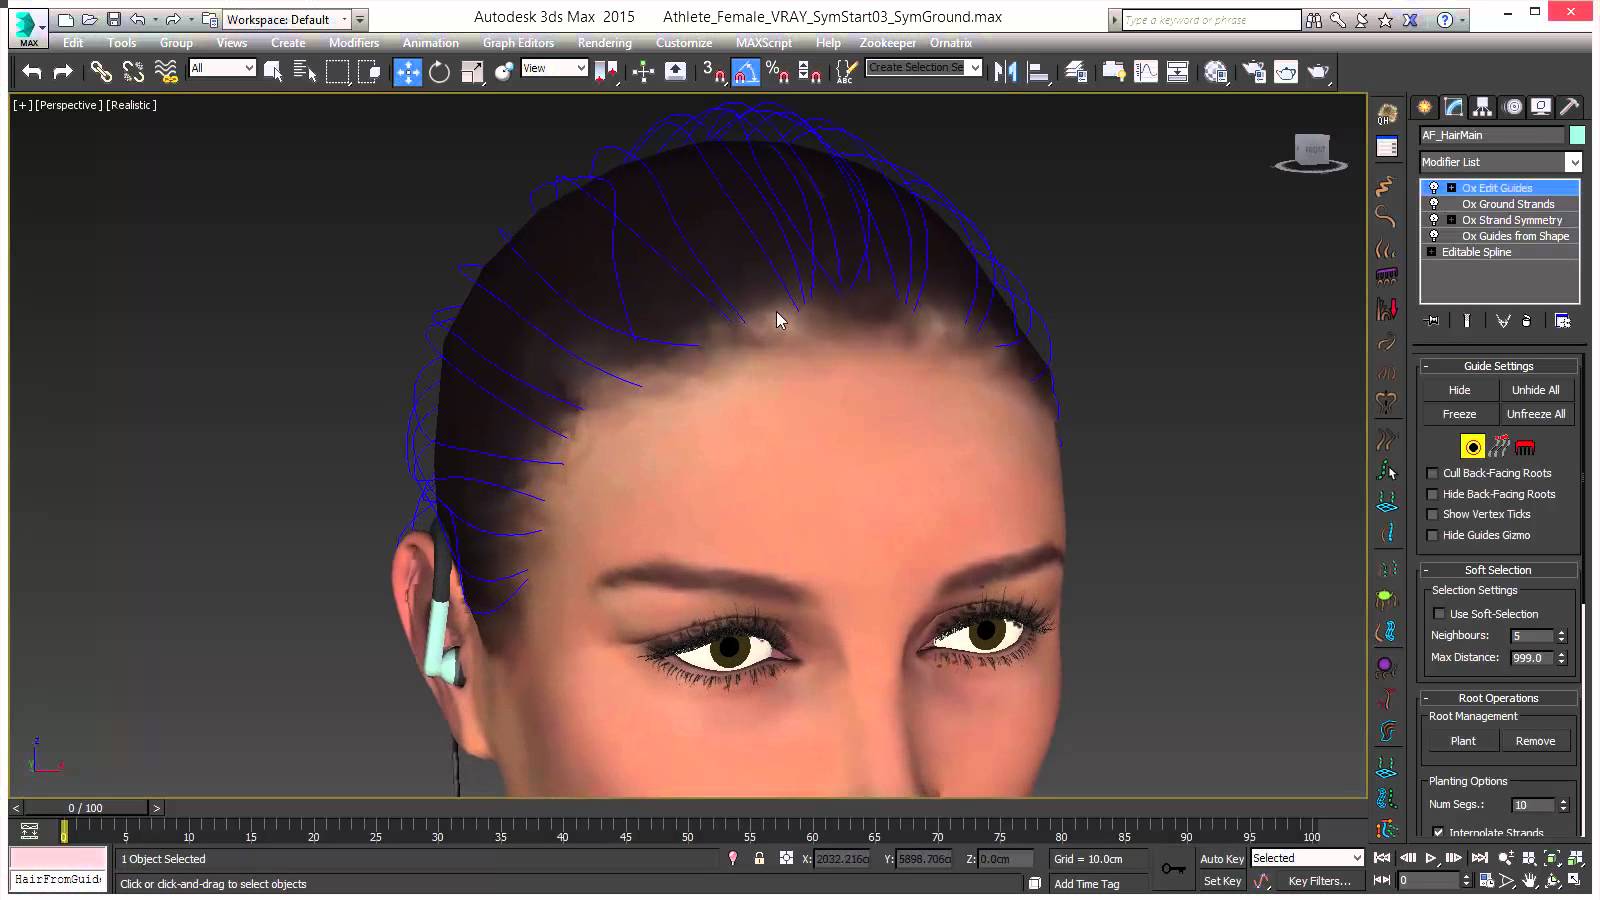Open the Modifier List dropdown
Image resolution: width=1600 pixels, height=900 pixels.
1573,162
